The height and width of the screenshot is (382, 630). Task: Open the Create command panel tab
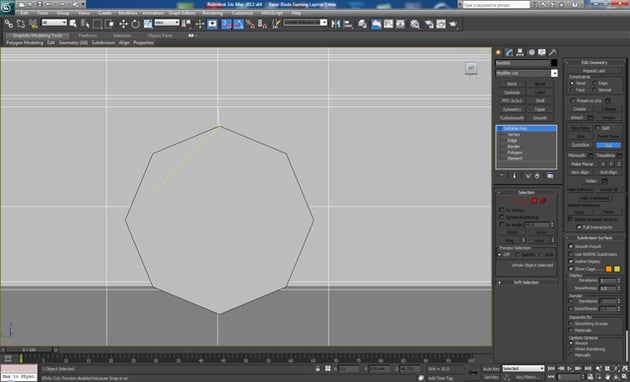499,52
